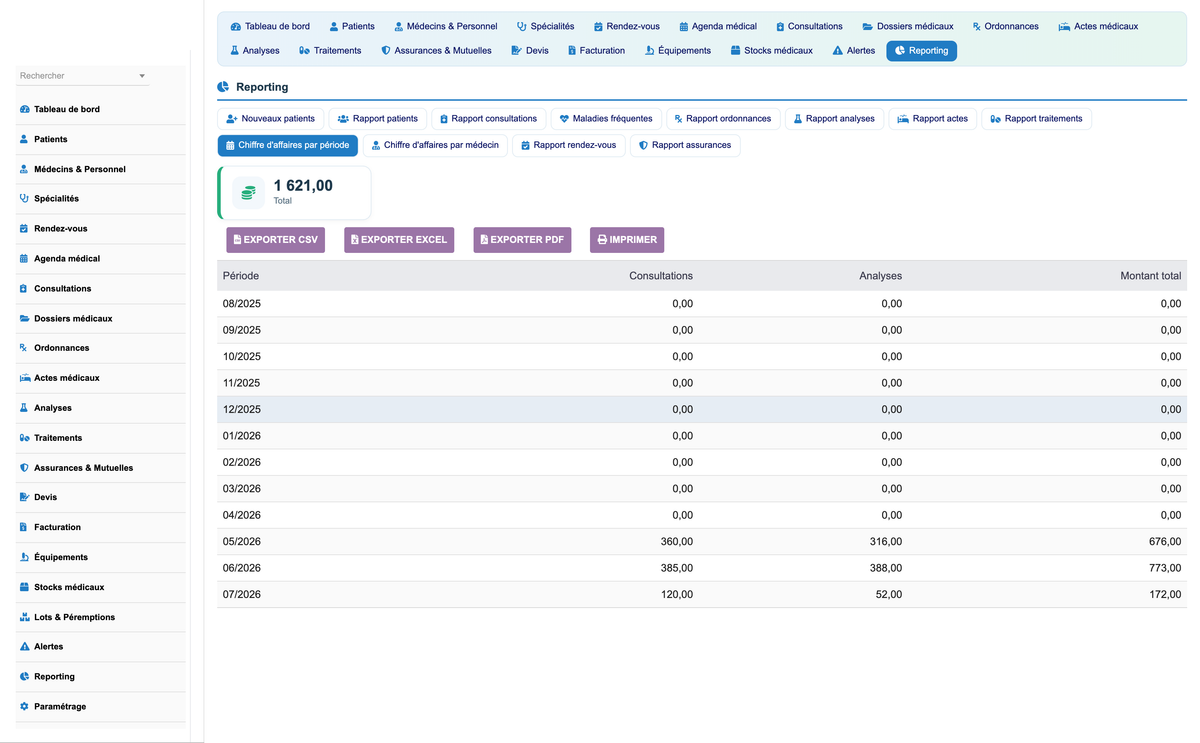Image resolution: width=1200 pixels, height=743 pixels.
Task: Switch to Rapport consultations tab
Action: point(489,119)
